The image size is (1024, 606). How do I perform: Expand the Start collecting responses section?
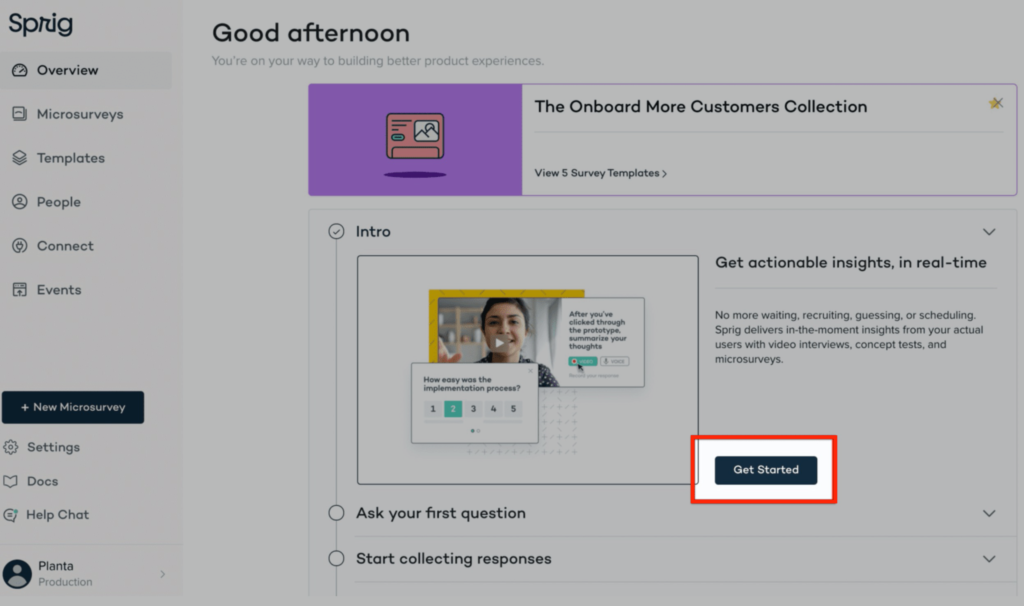pos(988,559)
